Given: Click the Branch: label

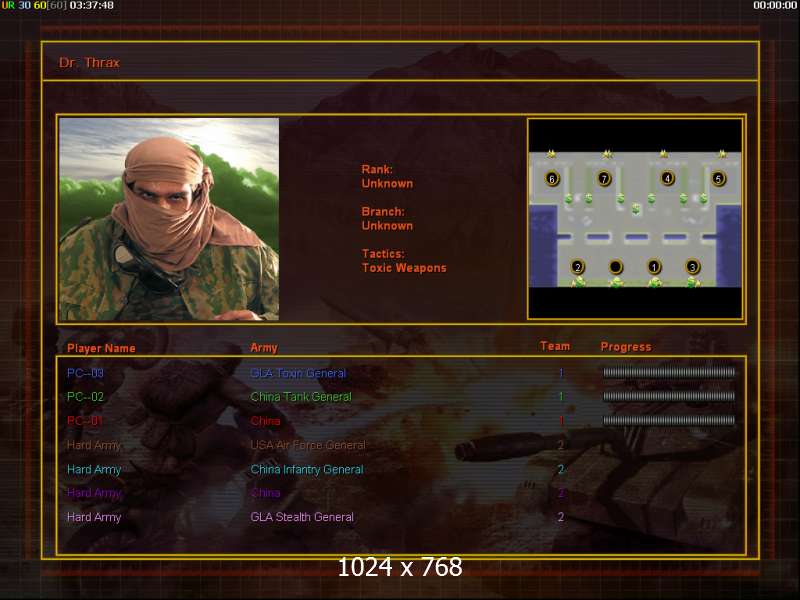Looking at the screenshot, I should (383, 212).
